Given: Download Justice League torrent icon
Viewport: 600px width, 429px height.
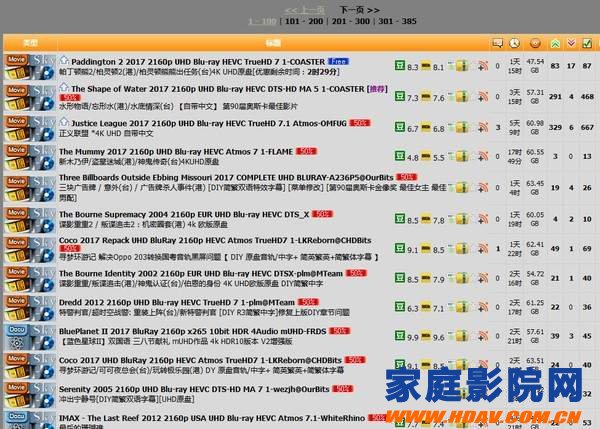Looking at the screenshot, I should coord(462,127).
